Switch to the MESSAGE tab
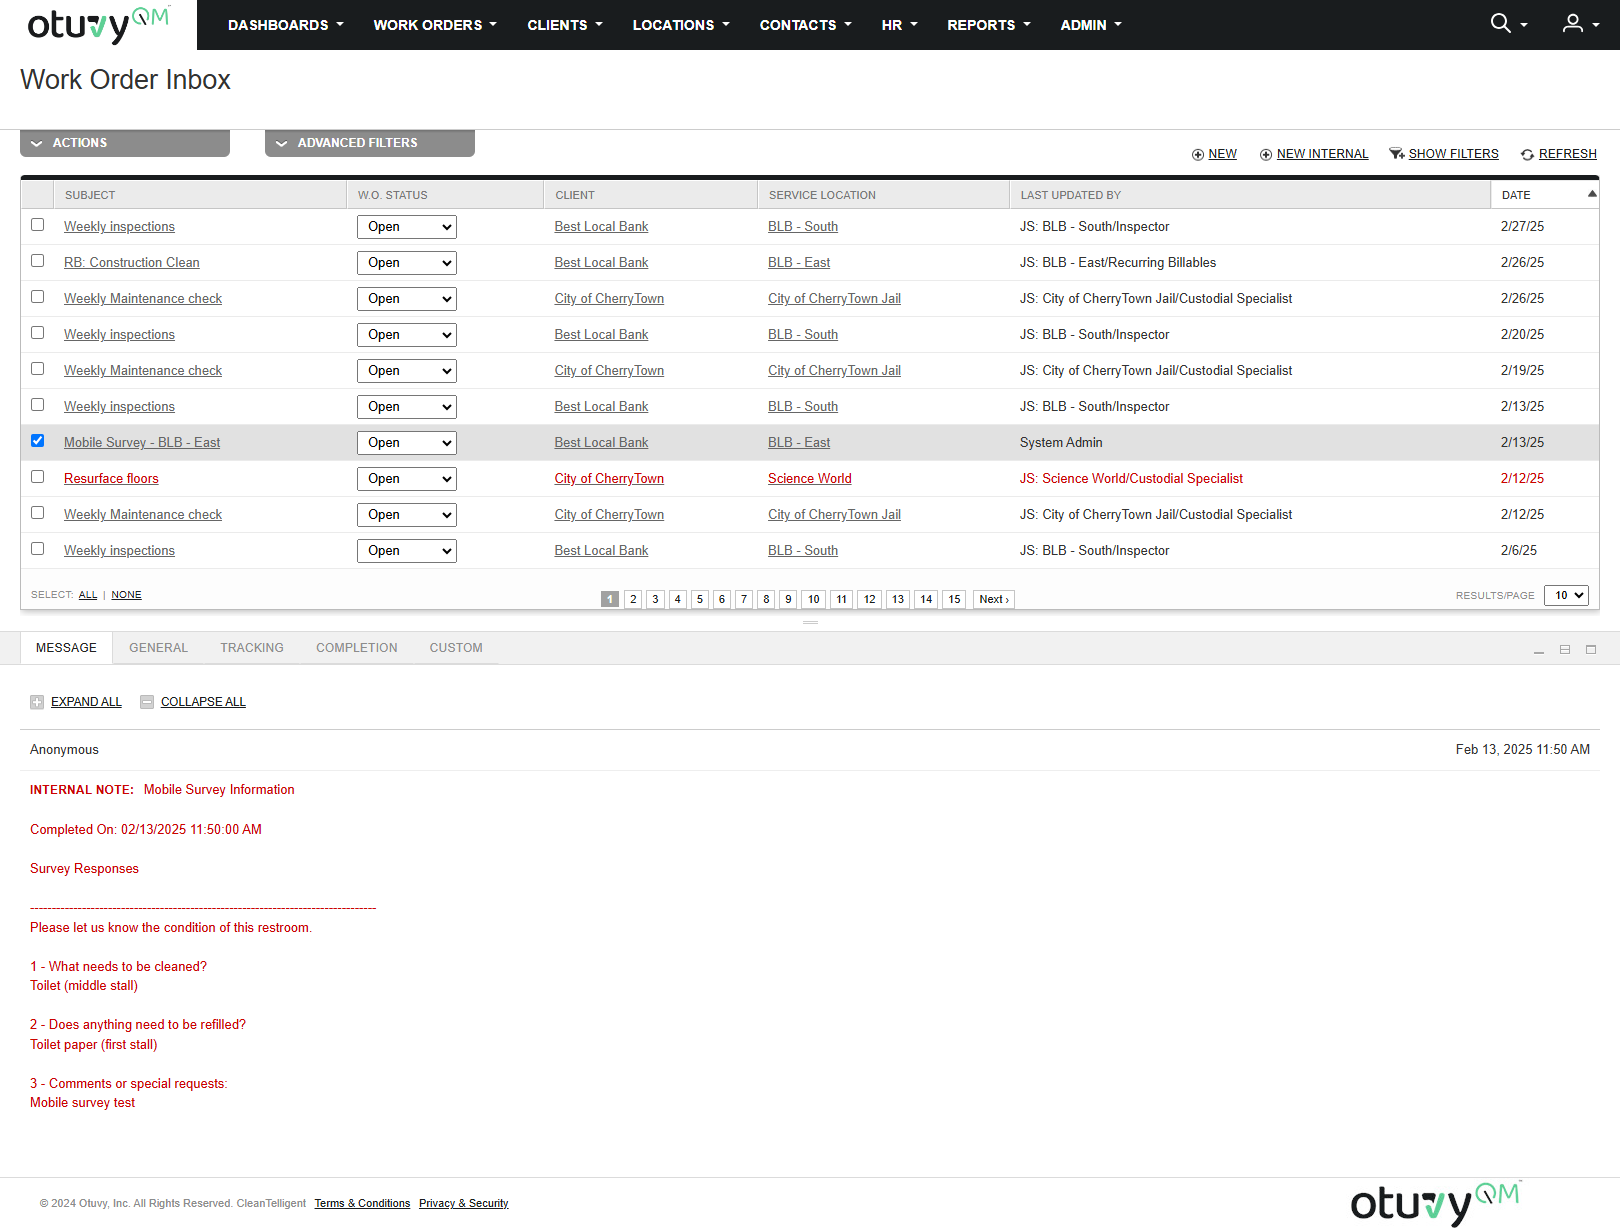1620x1228 pixels. (66, 648)
